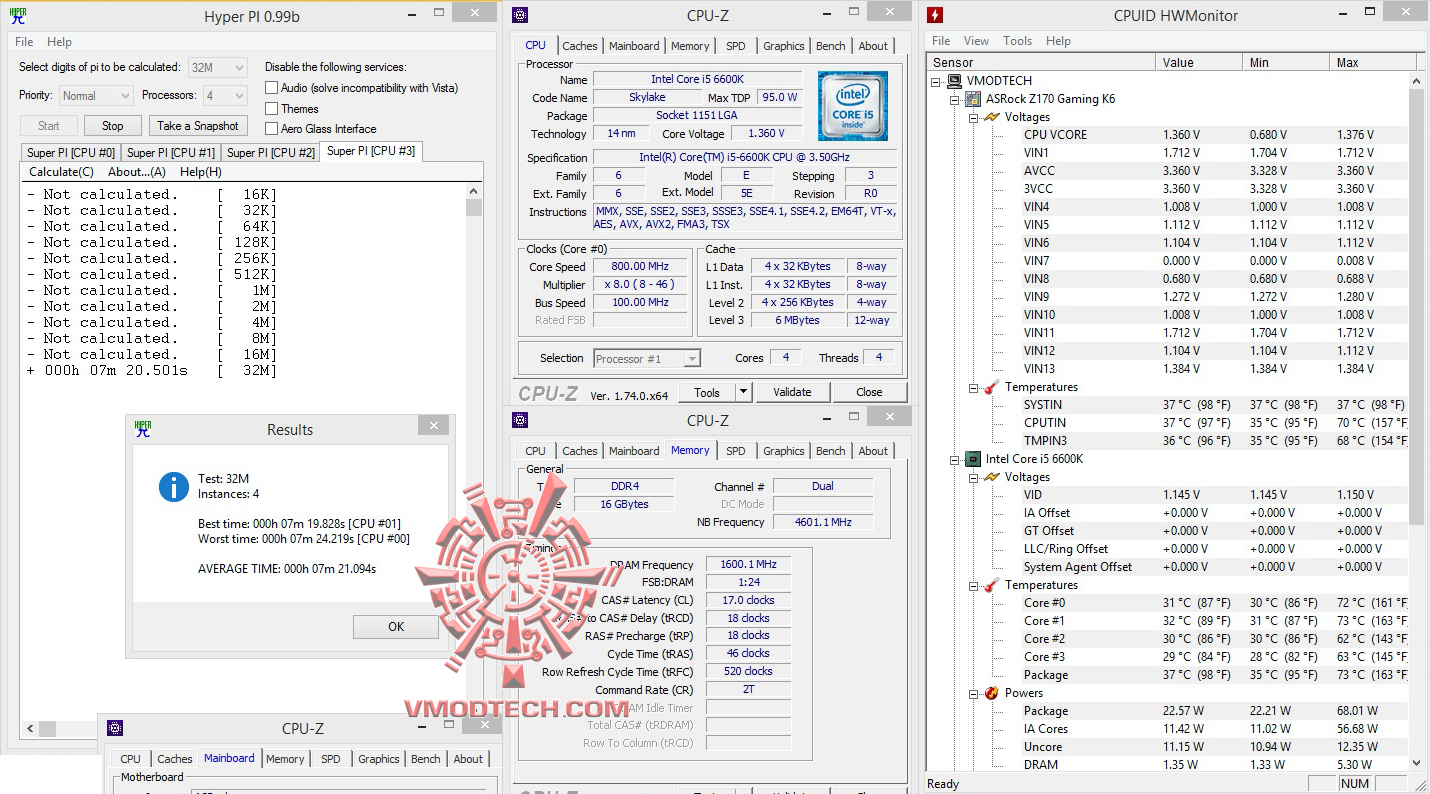The height and width of the screenshot is (794, 1430).
Task: Click the Sensor column header in HWMonitor
Action: point(1041,62)
